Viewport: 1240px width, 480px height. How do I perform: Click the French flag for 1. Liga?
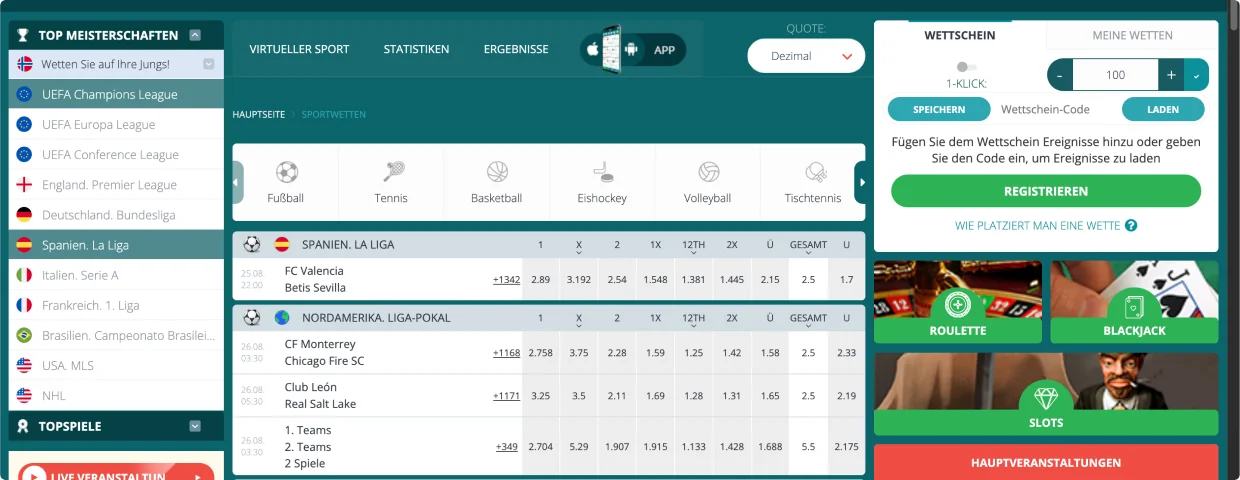[x=25, y=305]
